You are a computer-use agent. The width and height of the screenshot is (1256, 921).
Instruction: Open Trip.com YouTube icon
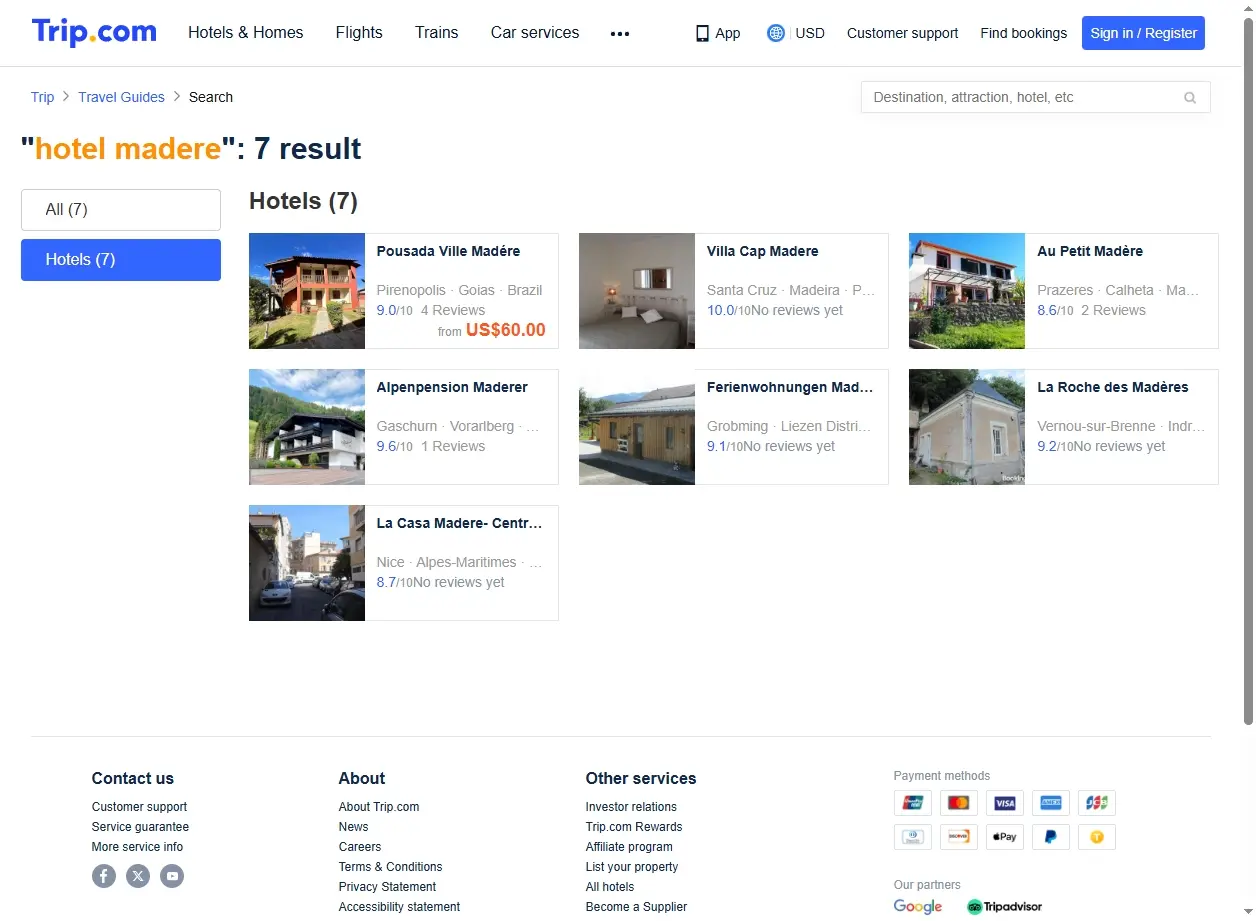pyautogui.click(x=172, y=876)
